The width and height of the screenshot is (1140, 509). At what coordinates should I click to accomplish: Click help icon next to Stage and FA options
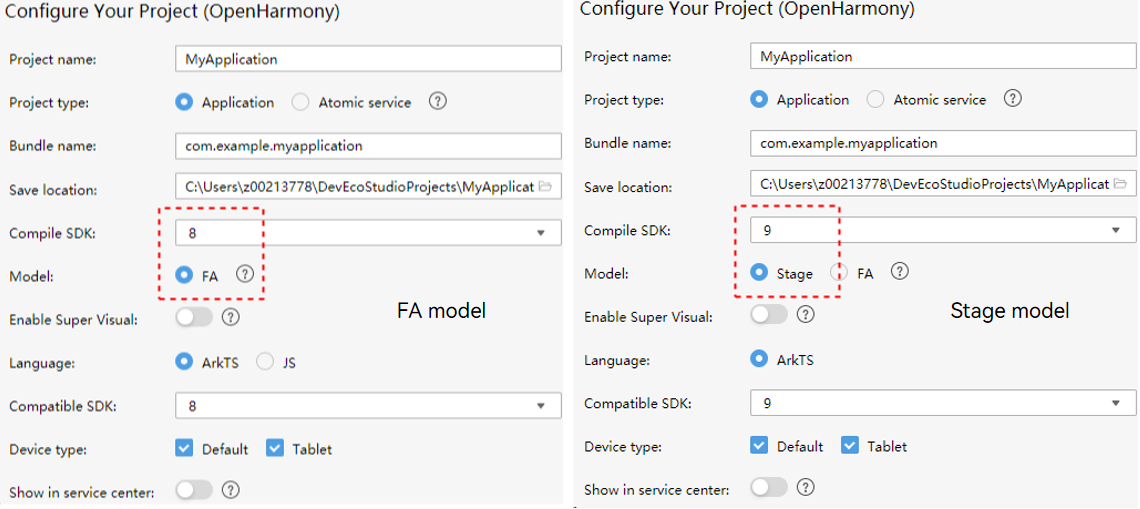tap(900, 272)
